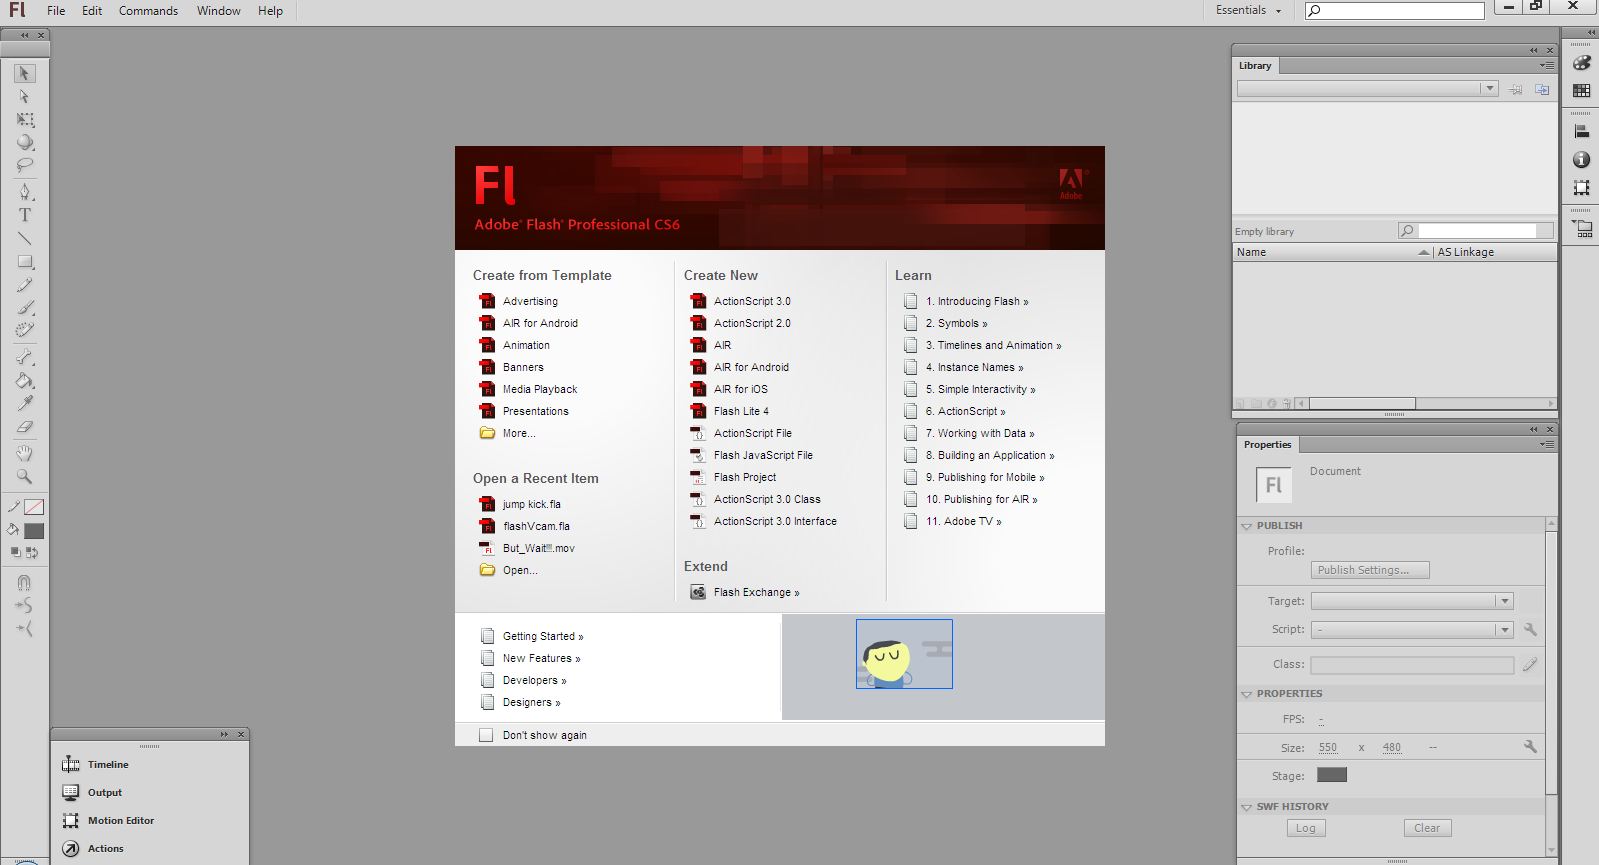Select the Hand tool
The width and height of the screenshot is (1599, 865).
click(25, 453)
